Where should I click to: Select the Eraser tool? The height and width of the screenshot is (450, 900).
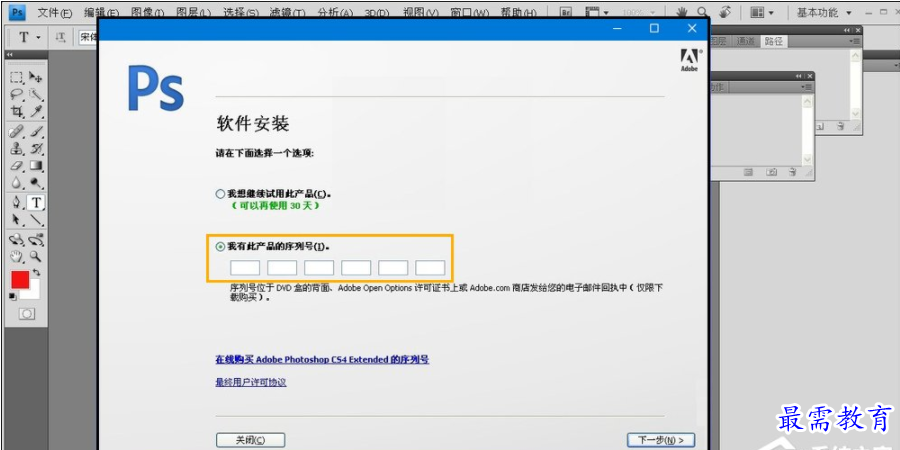pyautogui.click(x=17, y=166)
